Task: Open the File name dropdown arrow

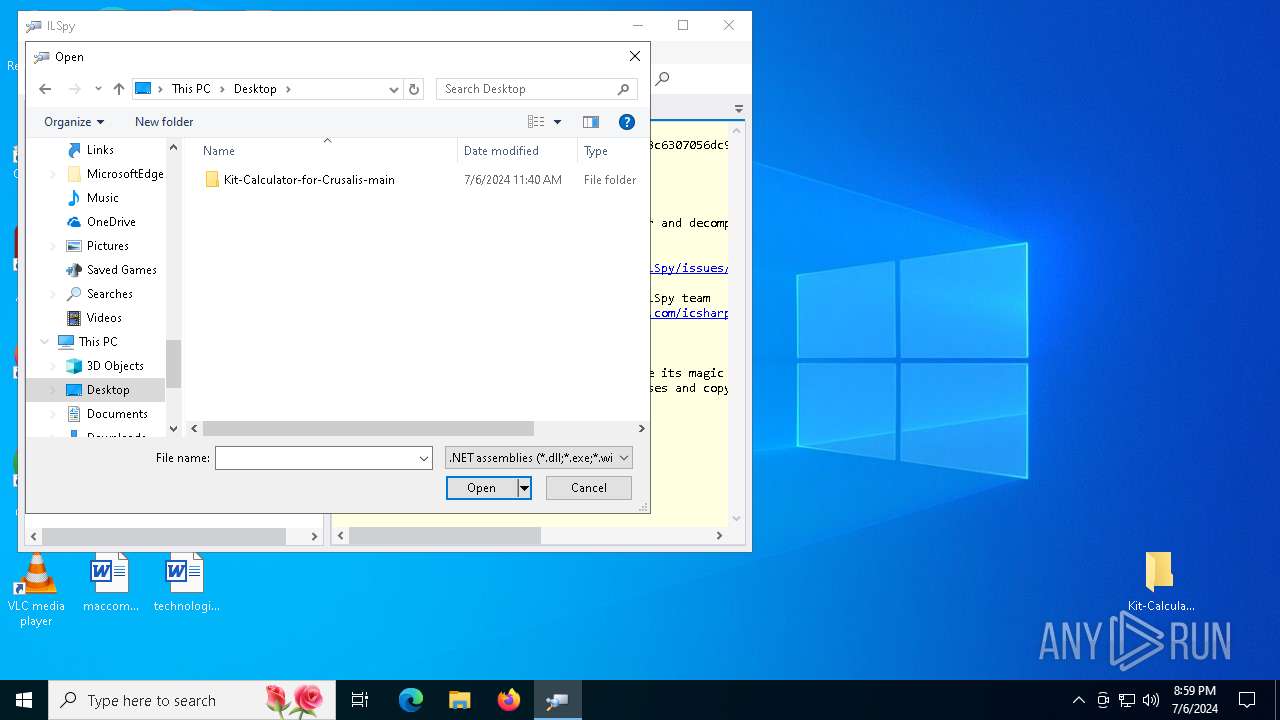Action: [424, 458]
